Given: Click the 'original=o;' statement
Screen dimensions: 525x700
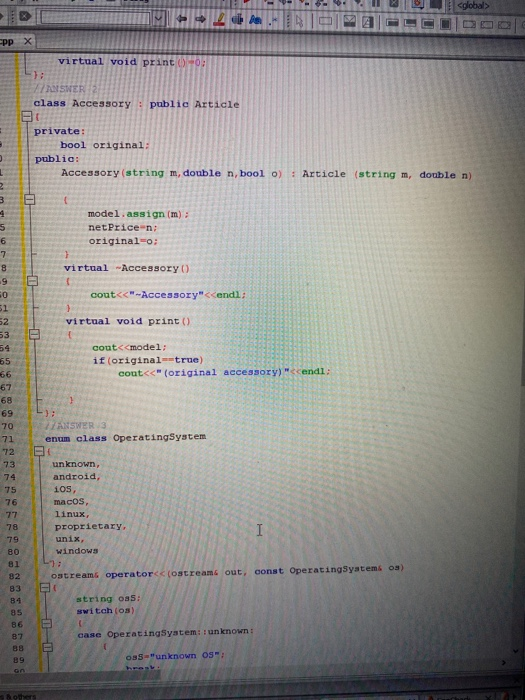Looking at the screenshot, I should point(123,241).
